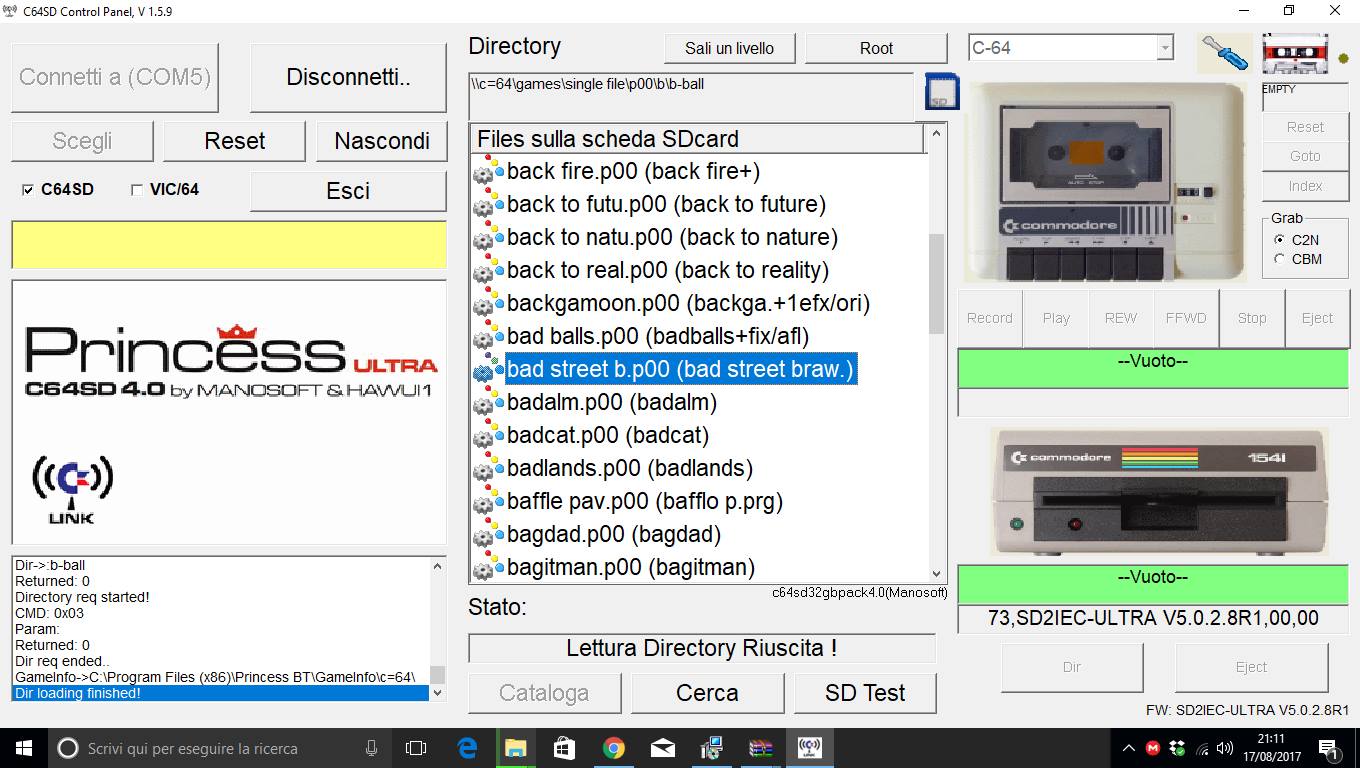Click the gear icon for badcat.p00
Image resolution: width=1360 pixels, height=768 pixels.
tap(487, 436)
